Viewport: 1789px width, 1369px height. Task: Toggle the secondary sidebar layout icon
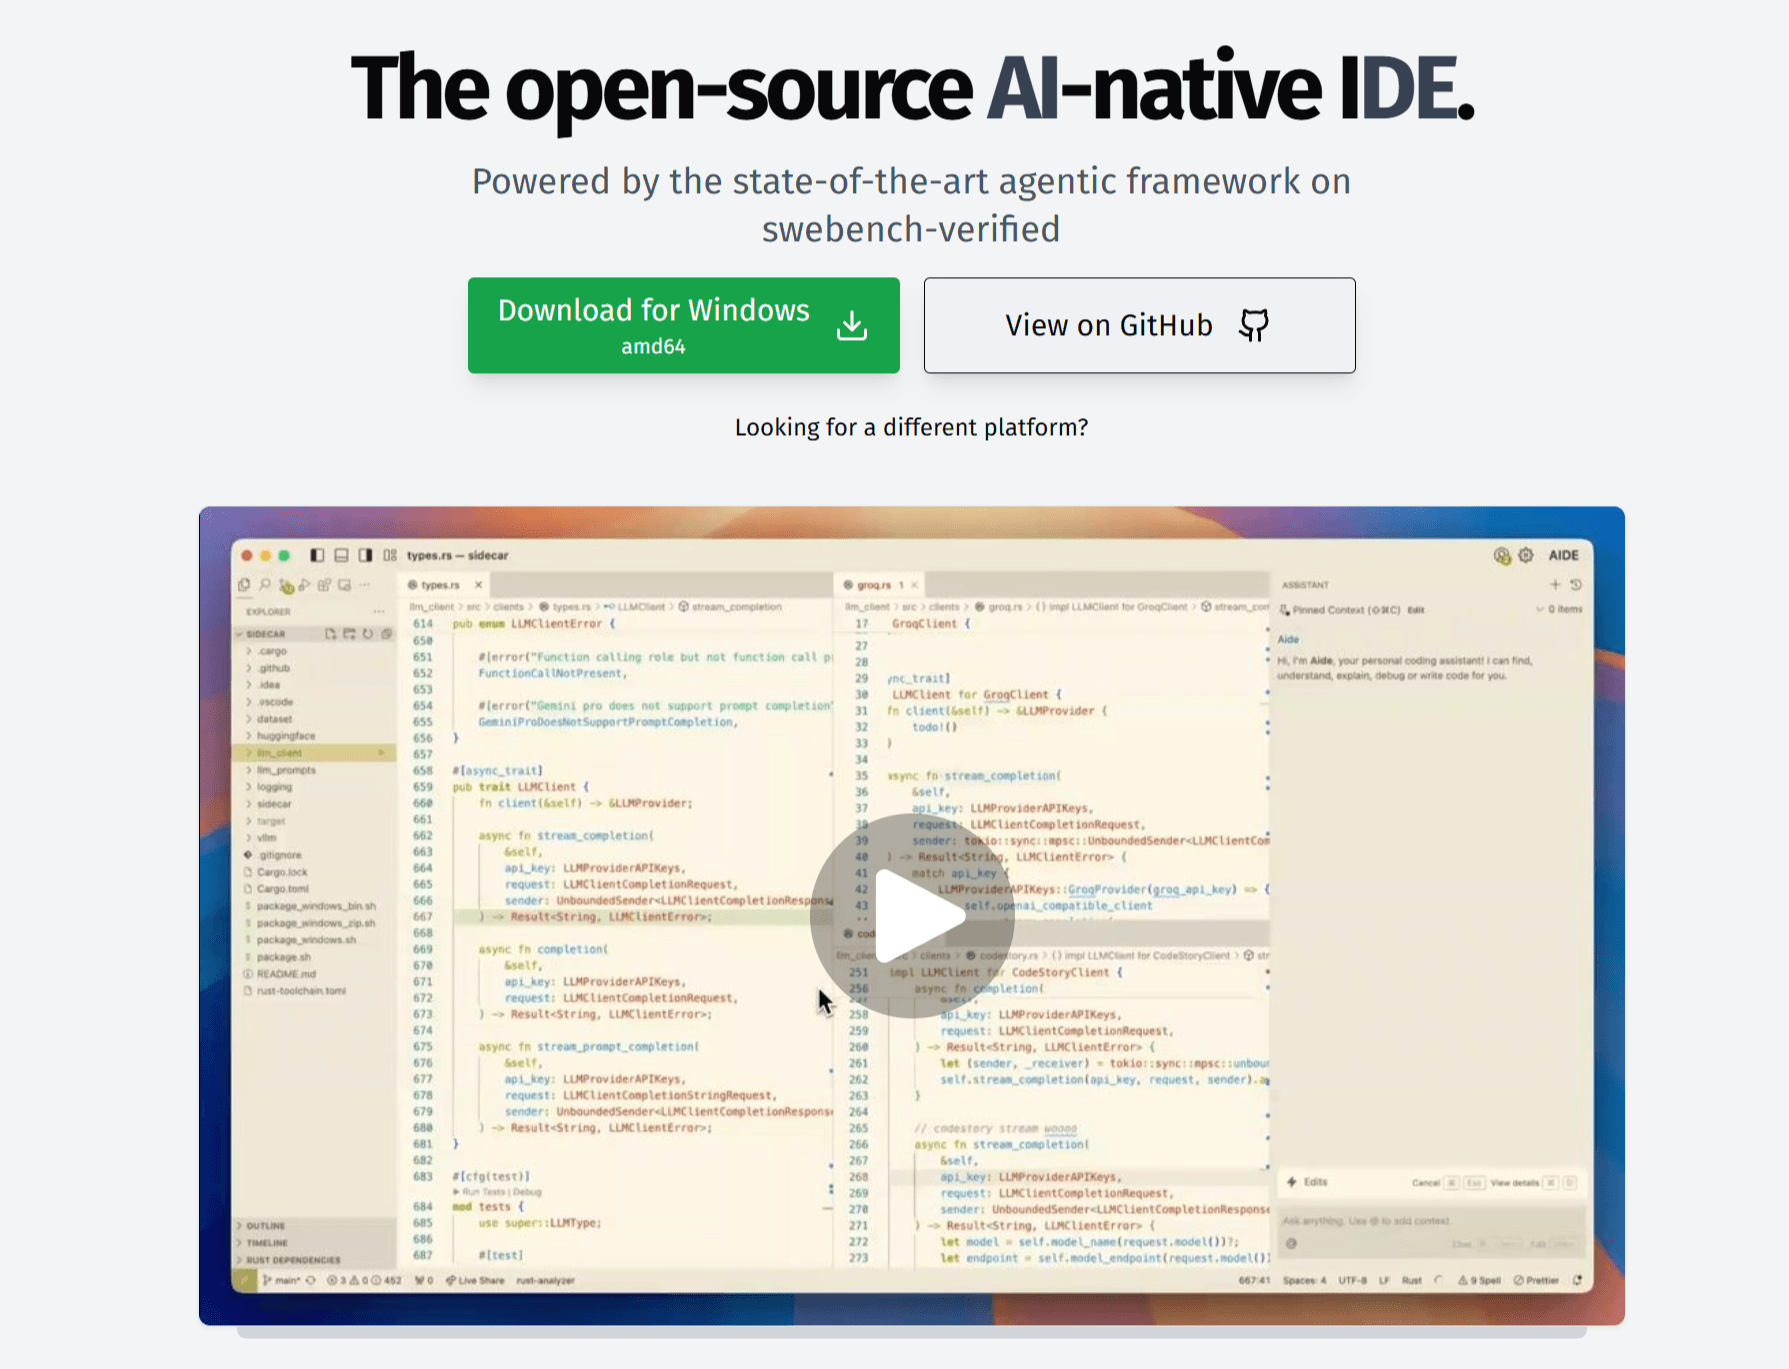coord(365,555)
